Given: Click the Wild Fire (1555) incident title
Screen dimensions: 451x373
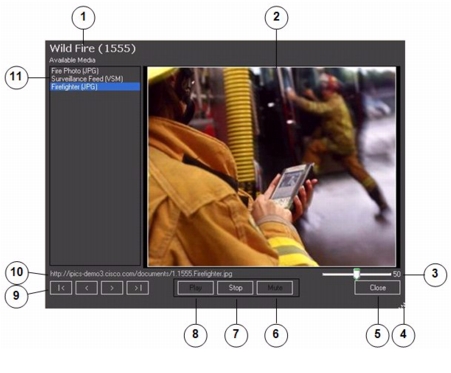Looking at the screenshot, I should tap(93, 49).
